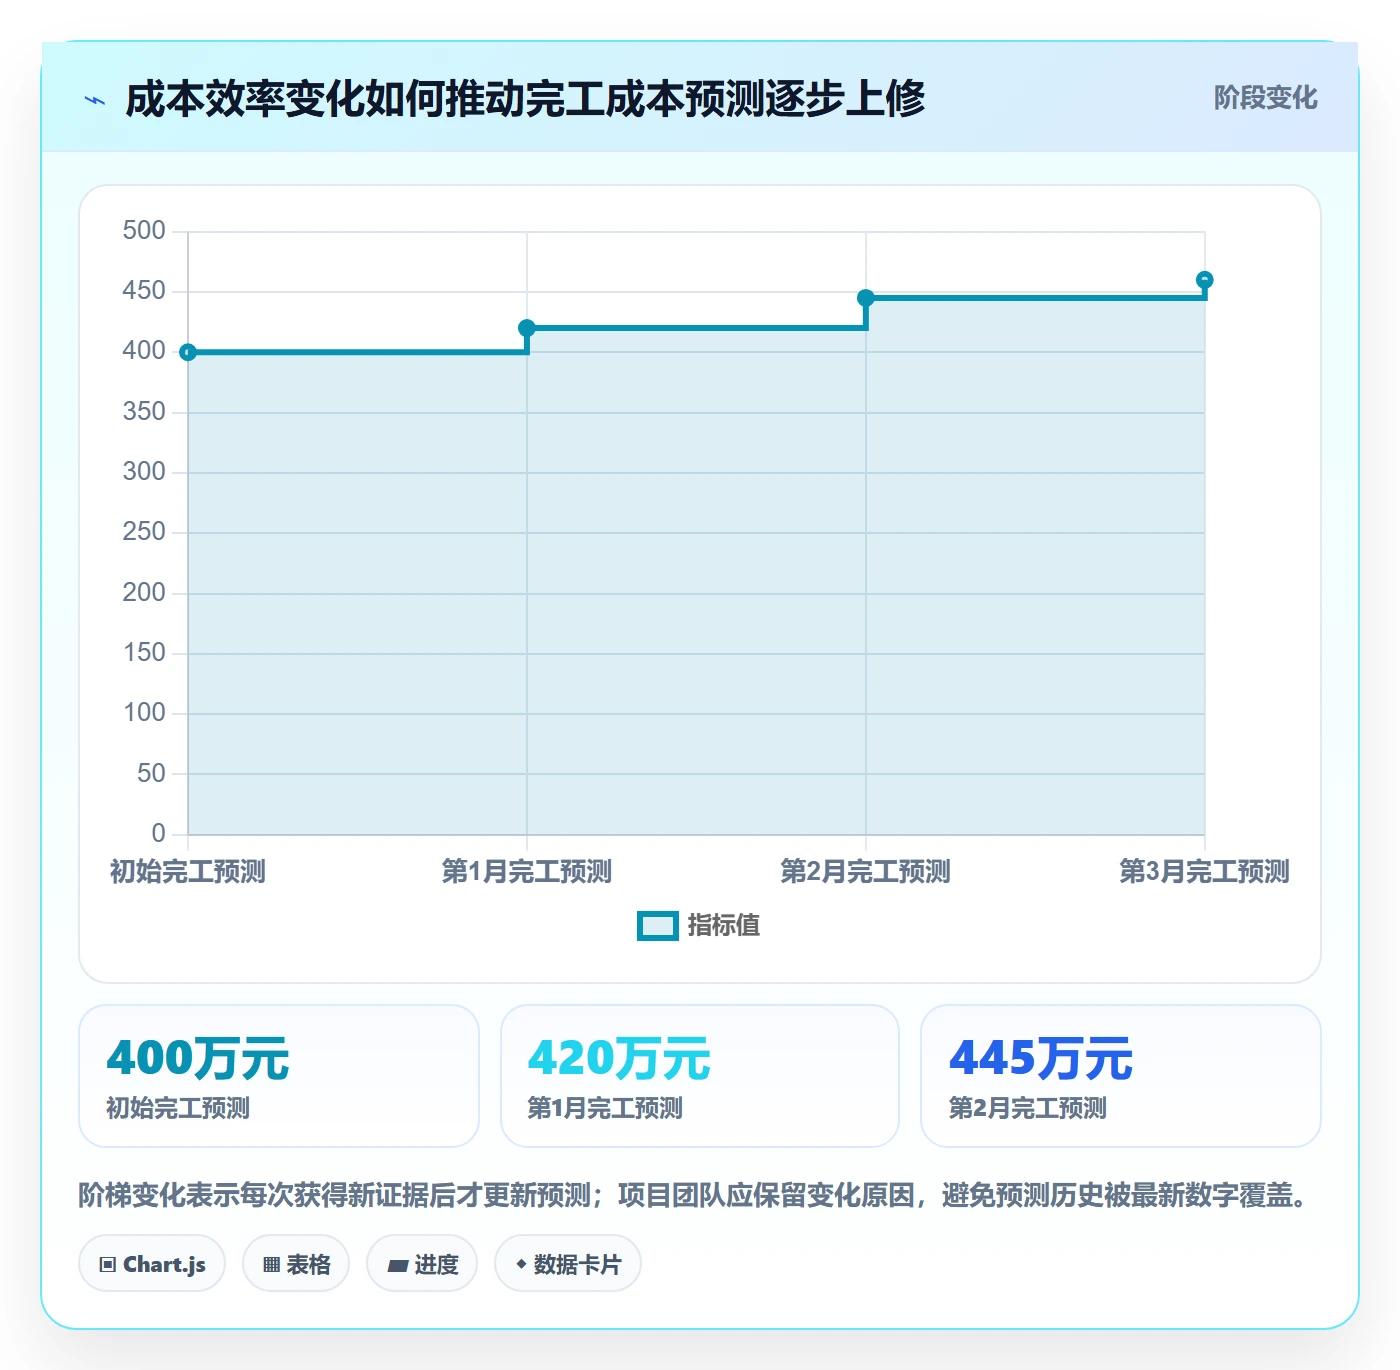
Task: Select the 第2月完工预测 data point at 445
Action: pos(866,298)
